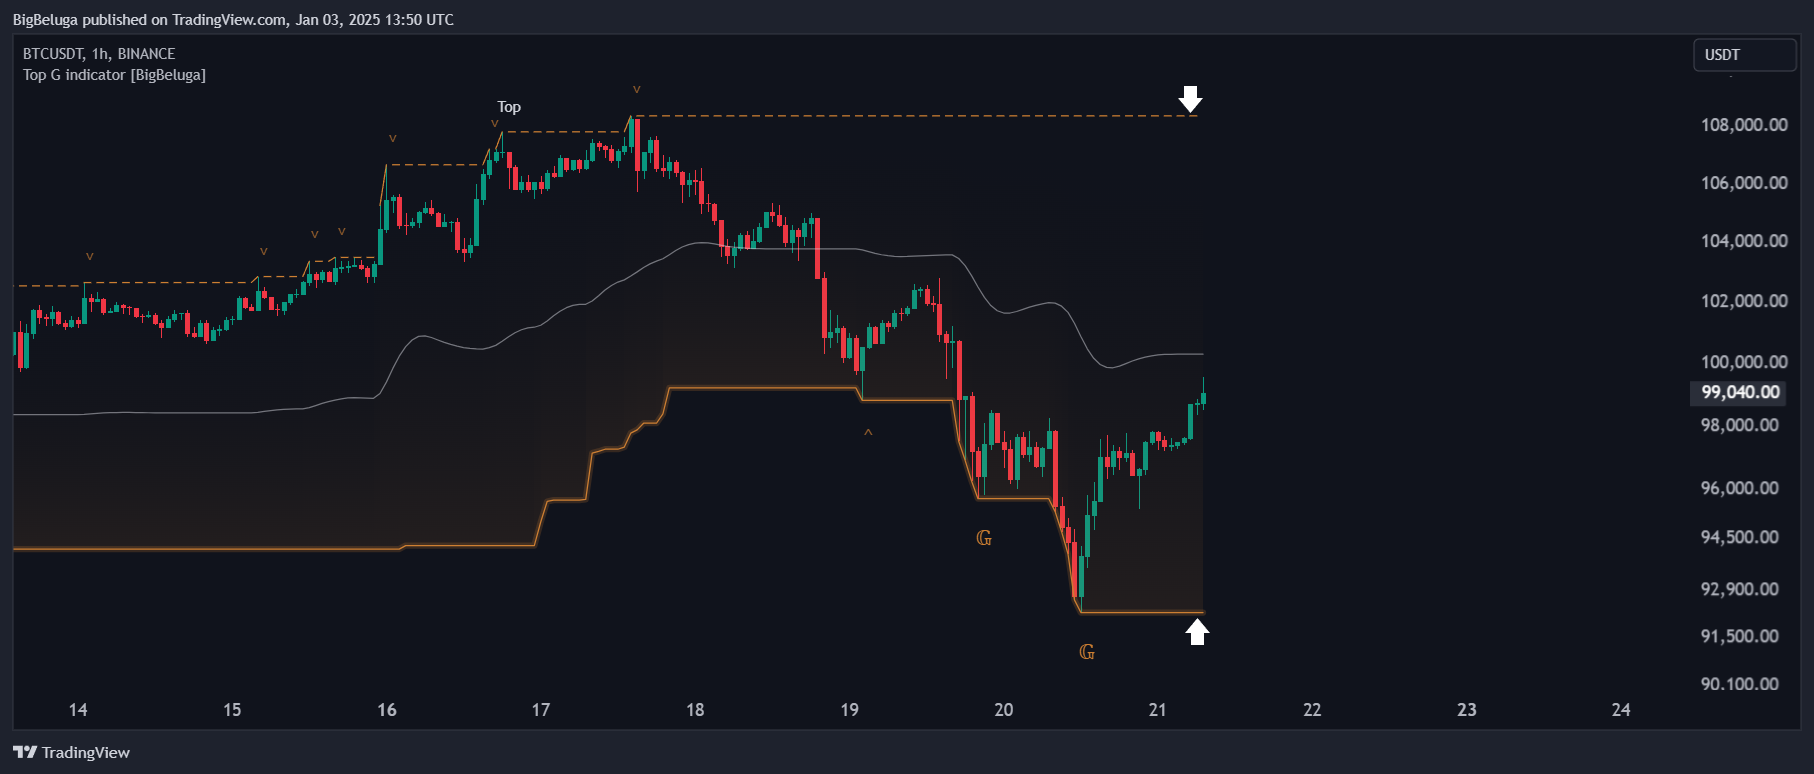Click the 91,500.00 price axis label
Image resolution: width=1814 pixels, height=774 pixels.
coord(1740,636)
